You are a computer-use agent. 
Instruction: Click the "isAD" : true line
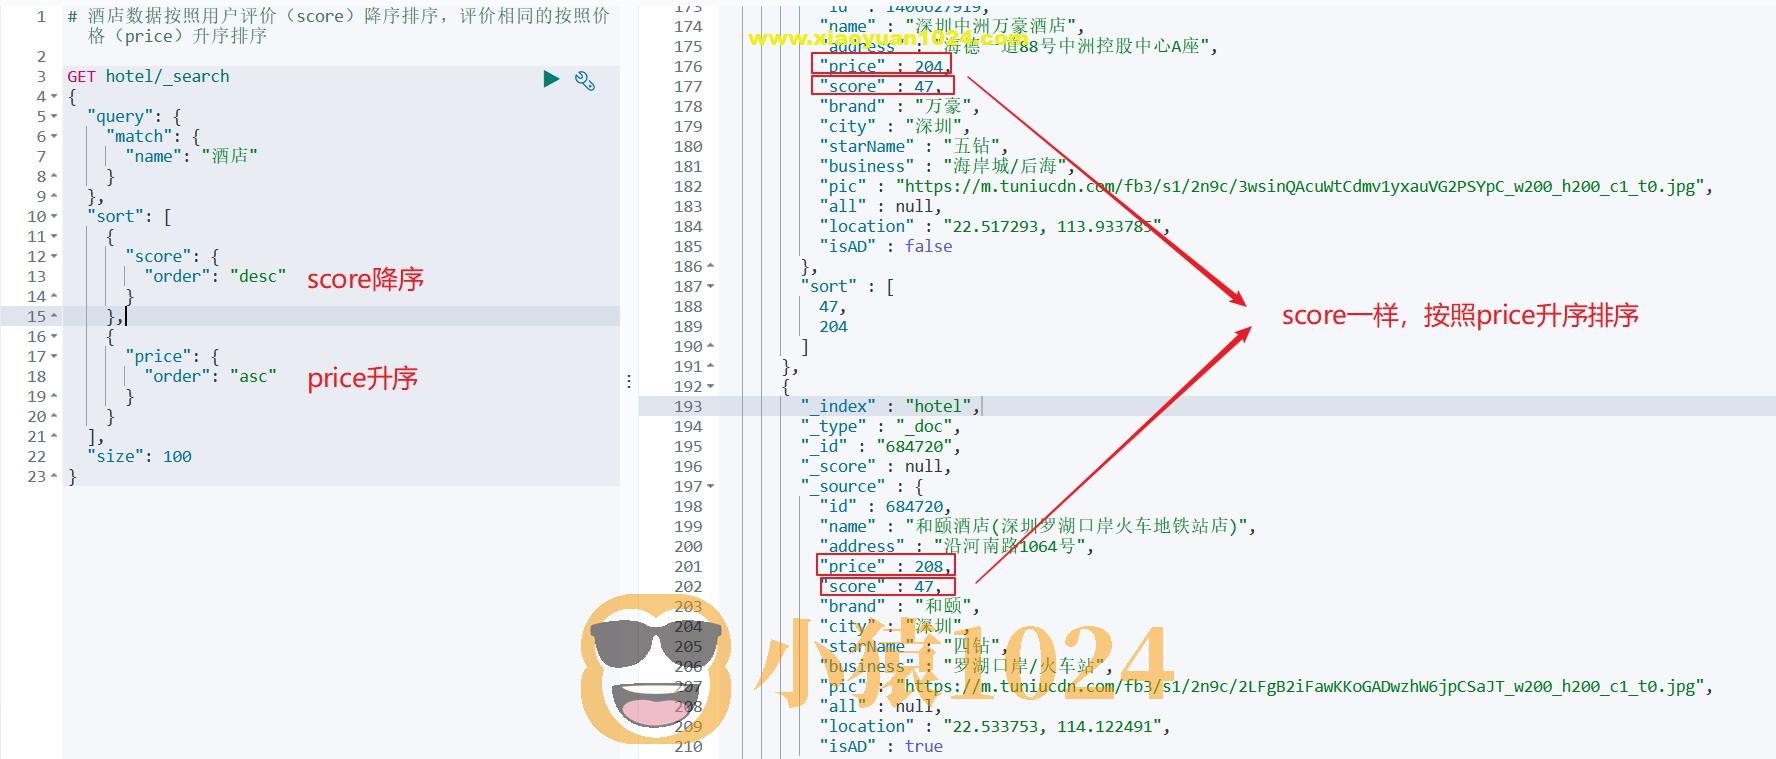point(880,746)
